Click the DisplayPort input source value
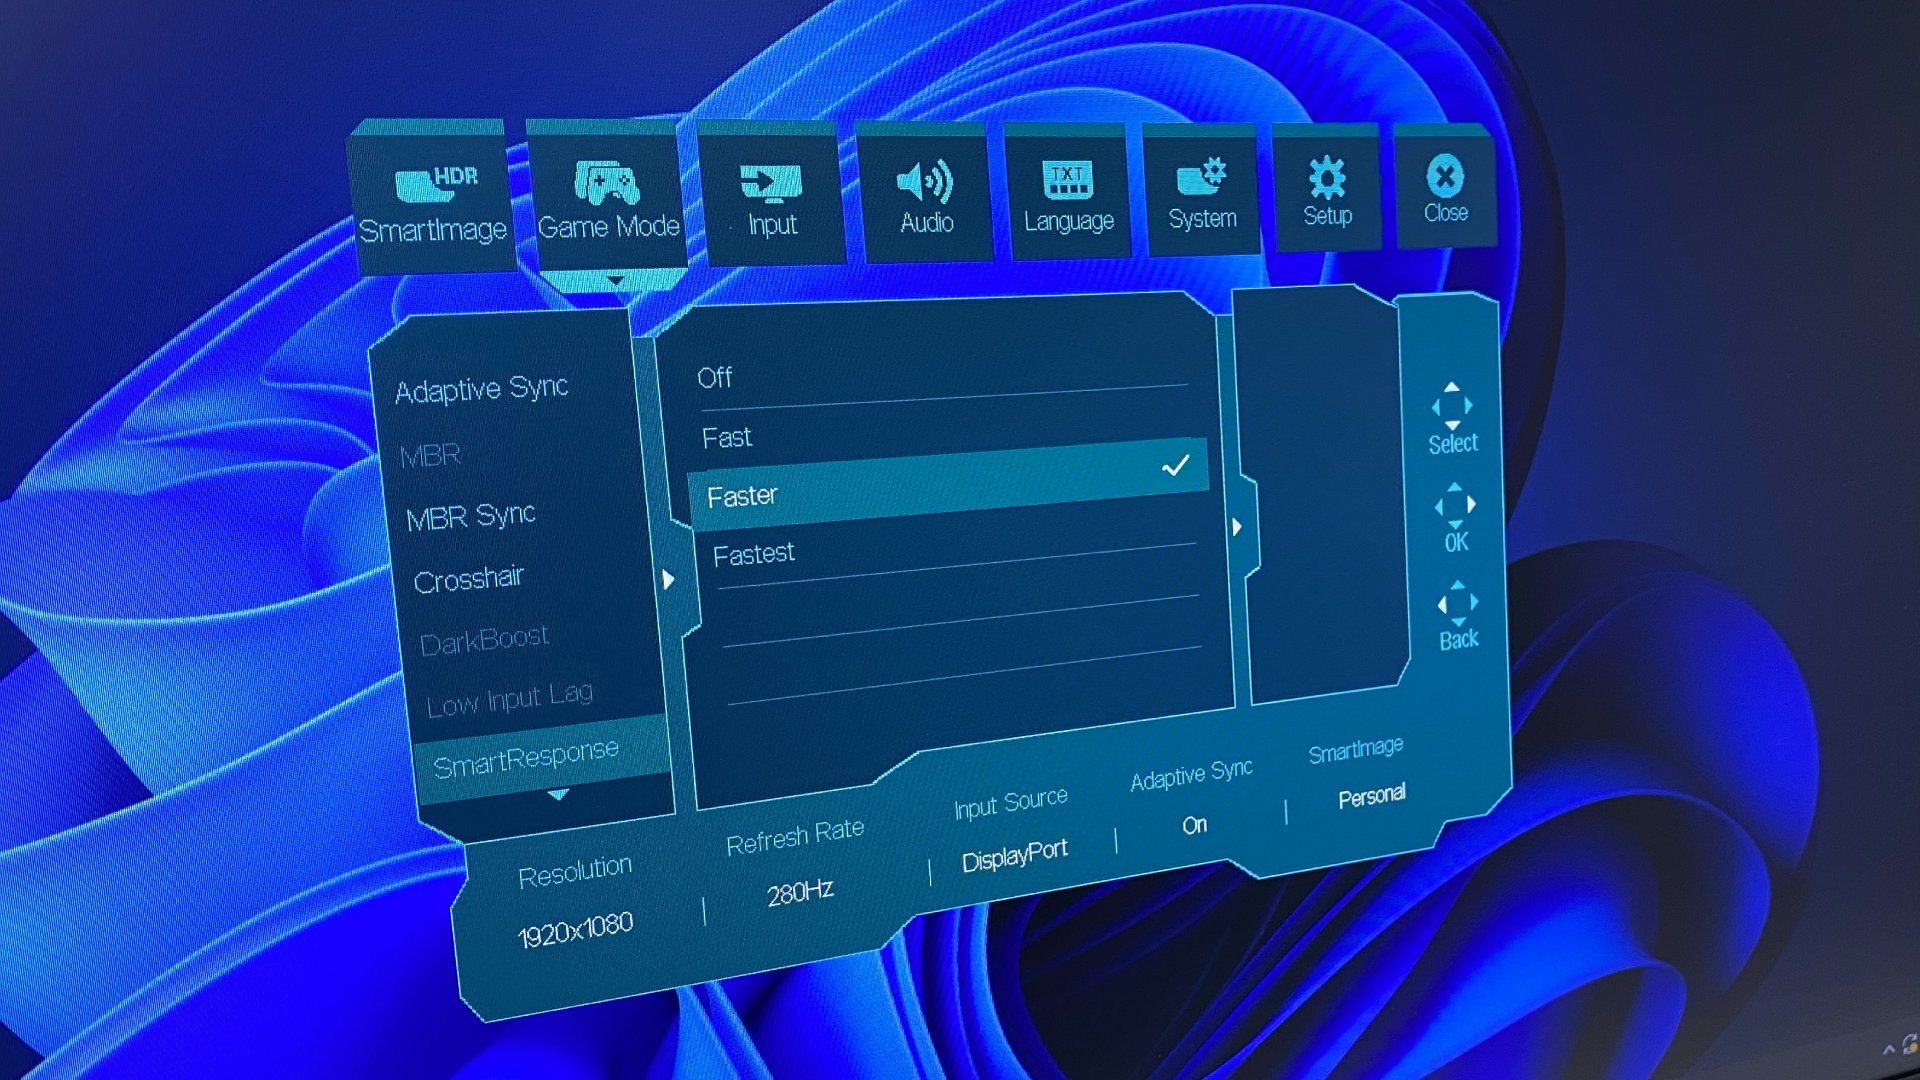The image size is (1920, 1080). point(1014,856)
